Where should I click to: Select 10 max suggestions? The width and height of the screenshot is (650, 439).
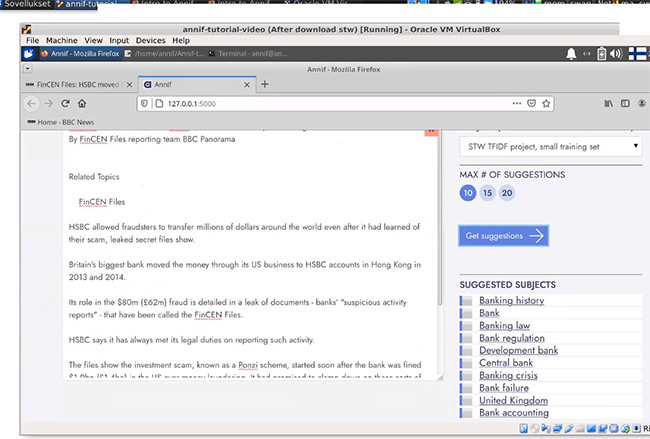coord(468,193)
